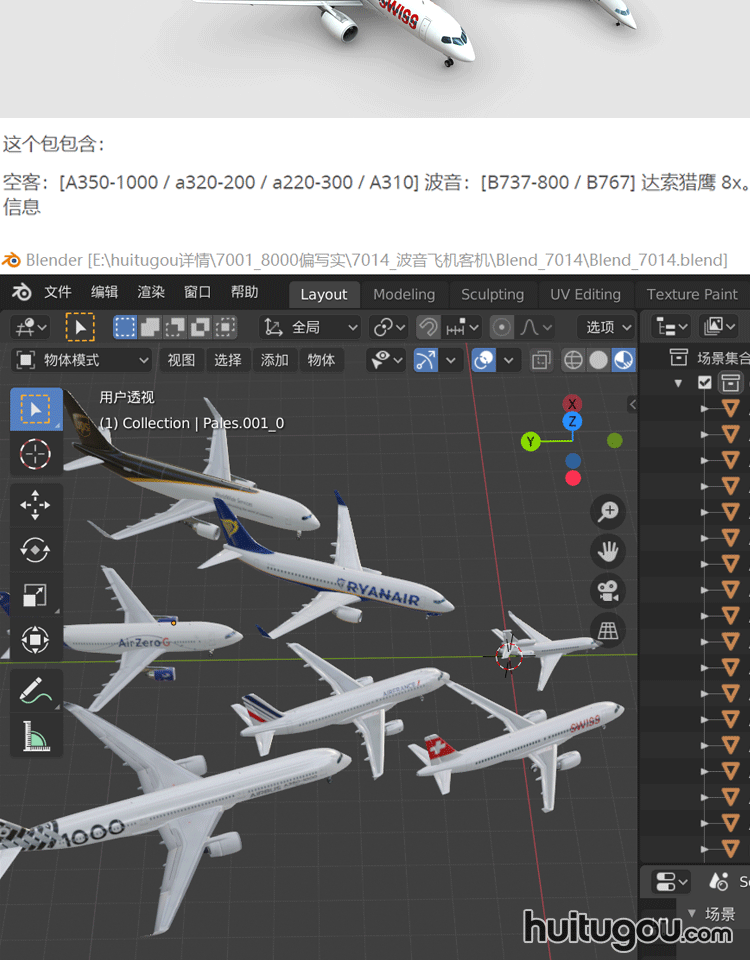Switch to solid viewport shading
Image resolution: width=750 pixels, height=960 pixels.
(598, 360)
